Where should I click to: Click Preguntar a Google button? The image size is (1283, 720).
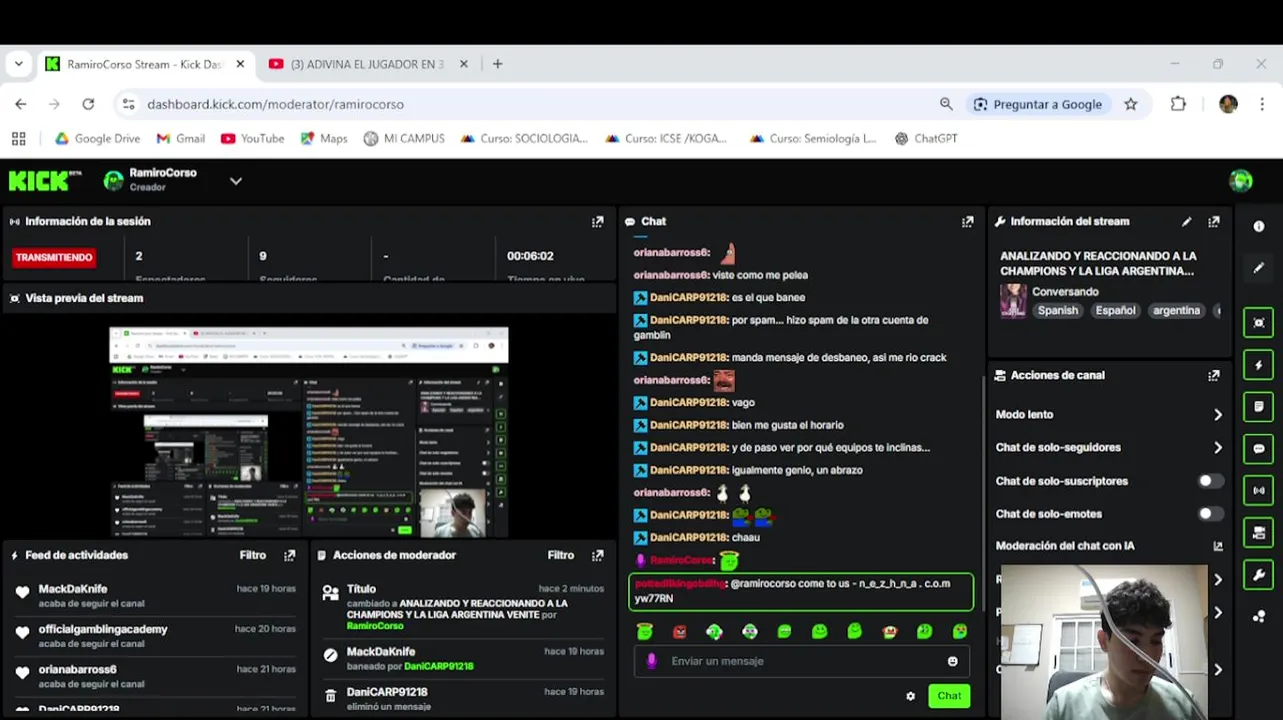click(x=1037, y=104)
